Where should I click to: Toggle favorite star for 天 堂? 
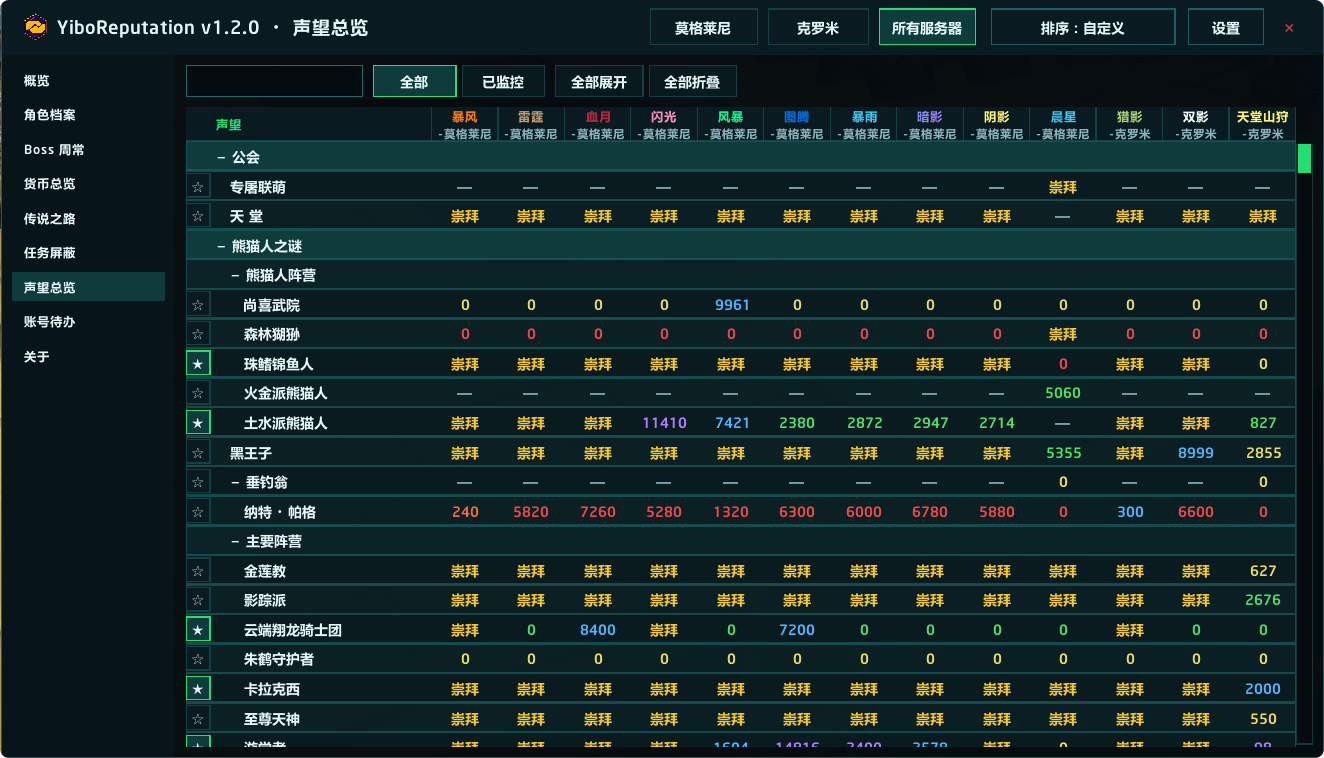(198, 216)
